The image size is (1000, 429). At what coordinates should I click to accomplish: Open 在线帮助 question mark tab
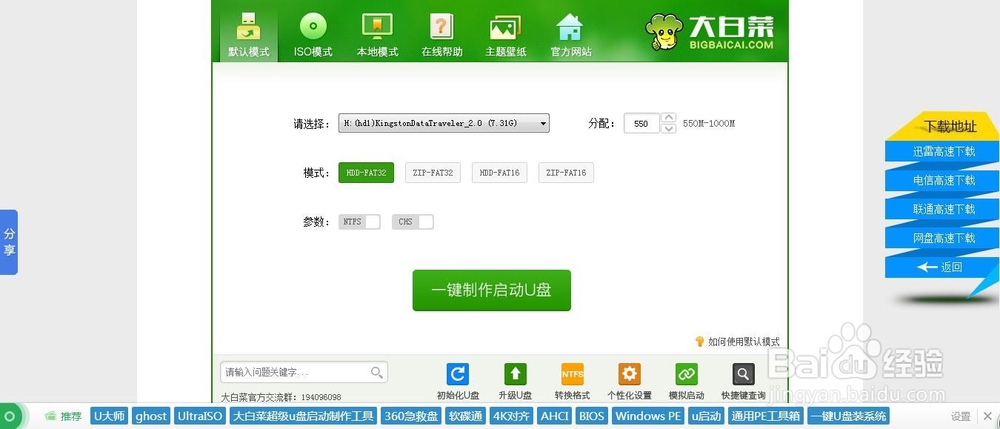[442, 34]
